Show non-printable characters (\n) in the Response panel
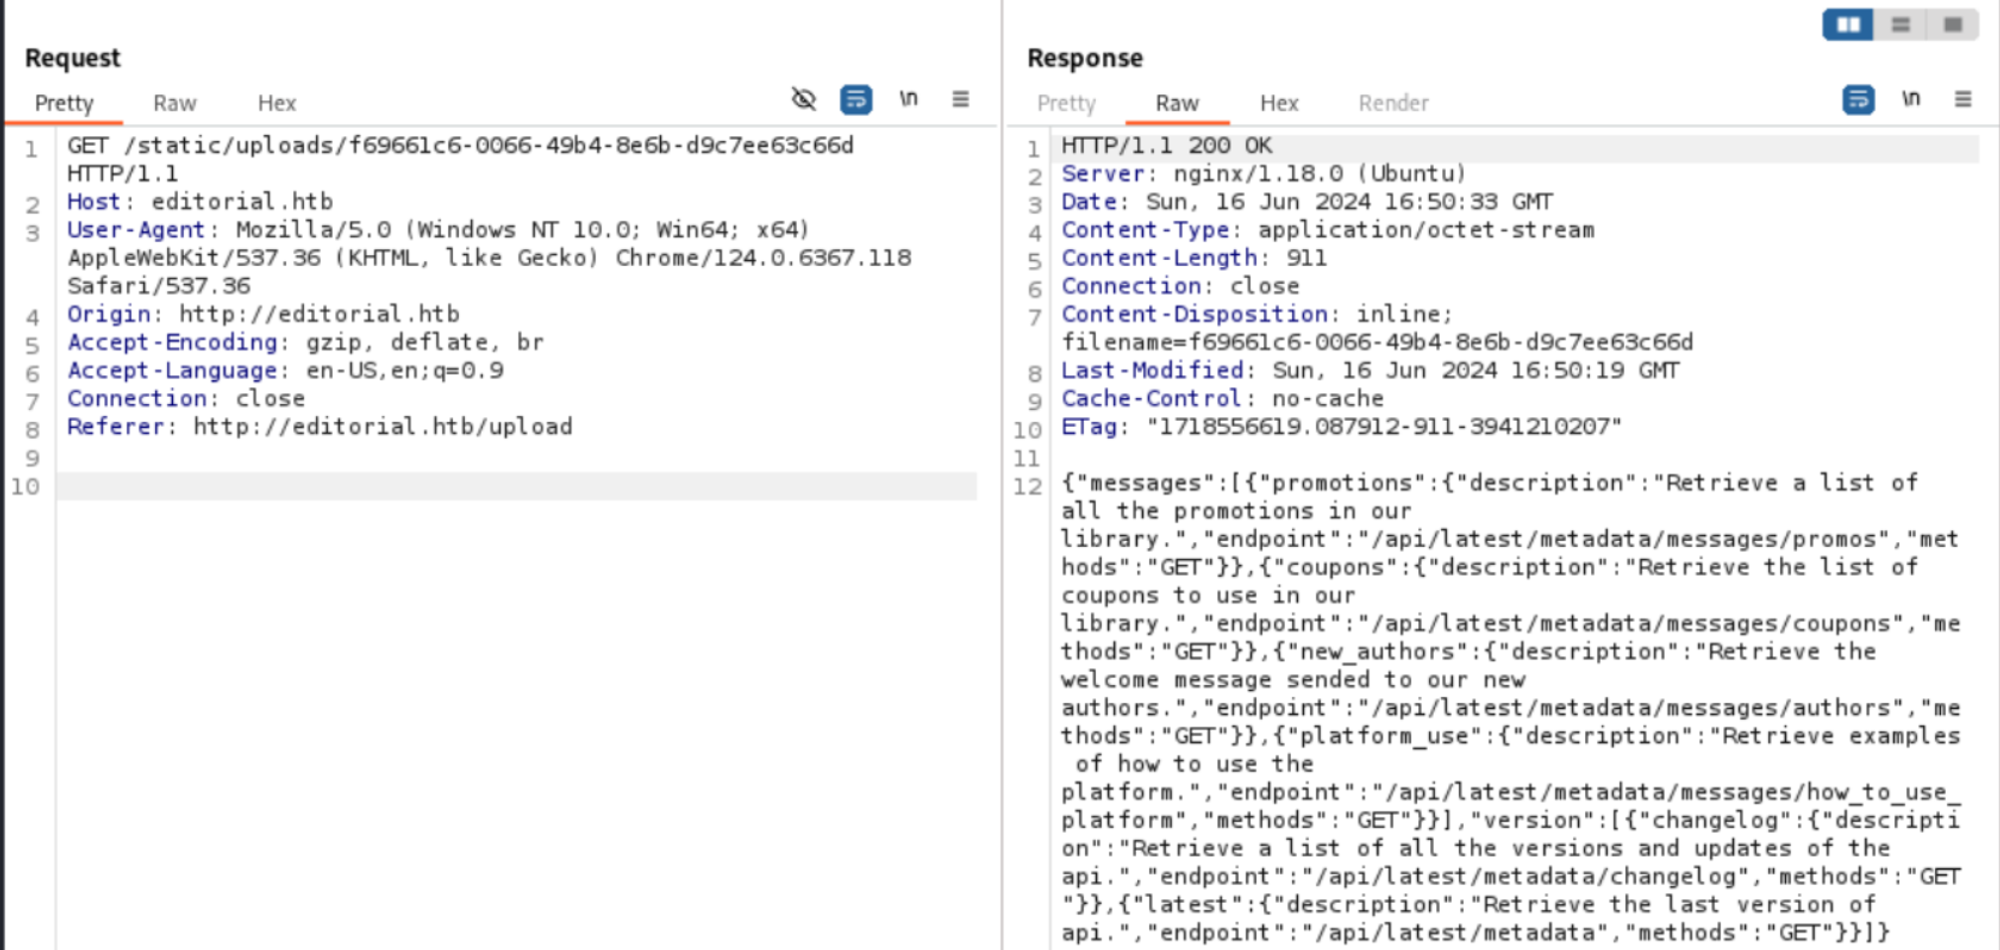The width and height of the screenshot is (2000, 950). coord(1911,99)
